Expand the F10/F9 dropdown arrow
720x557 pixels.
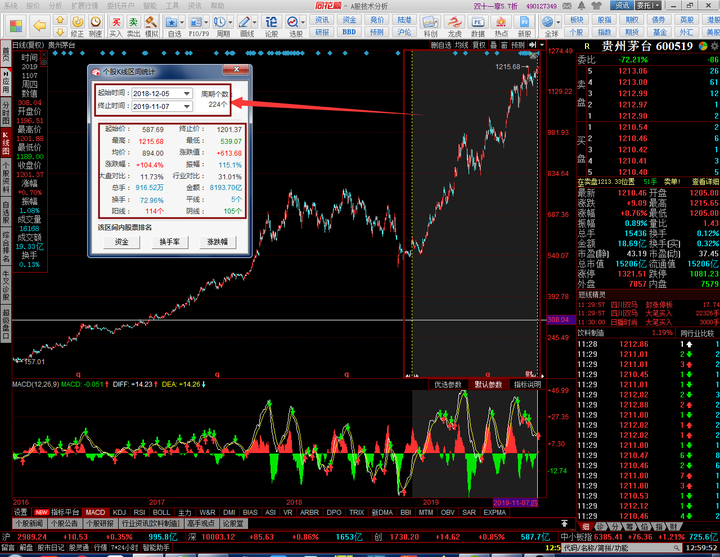click(x=206, y=22)
